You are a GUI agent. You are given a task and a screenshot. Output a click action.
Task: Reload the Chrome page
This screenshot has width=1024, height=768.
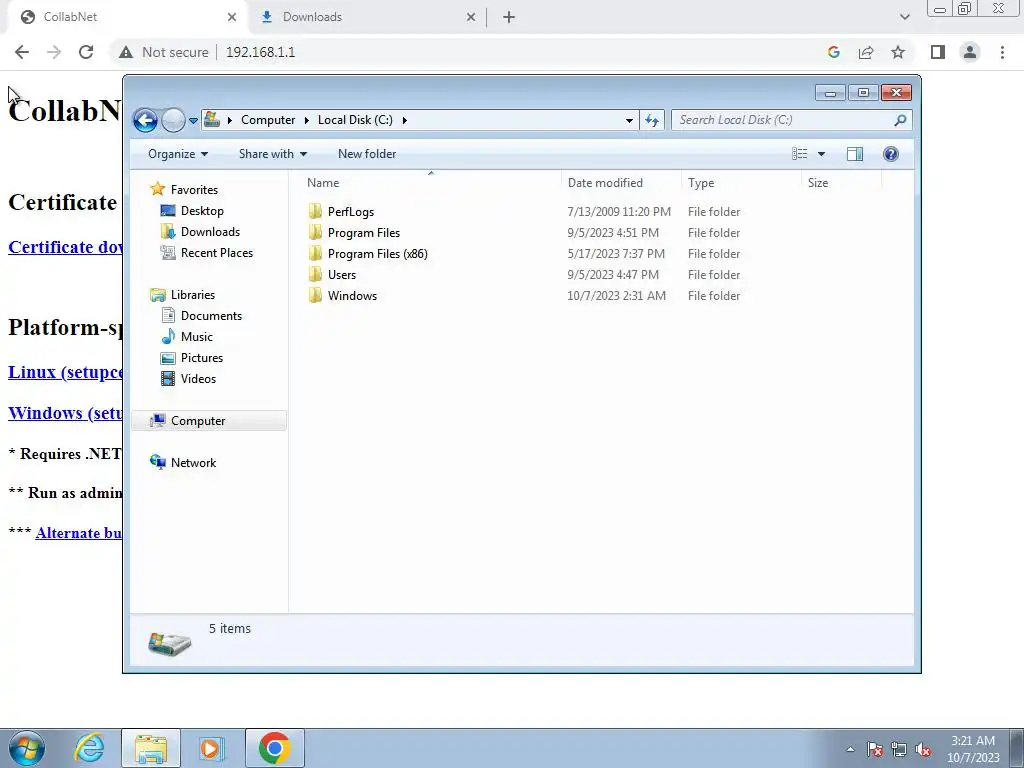pyautogui.click(x=86, y=52)
